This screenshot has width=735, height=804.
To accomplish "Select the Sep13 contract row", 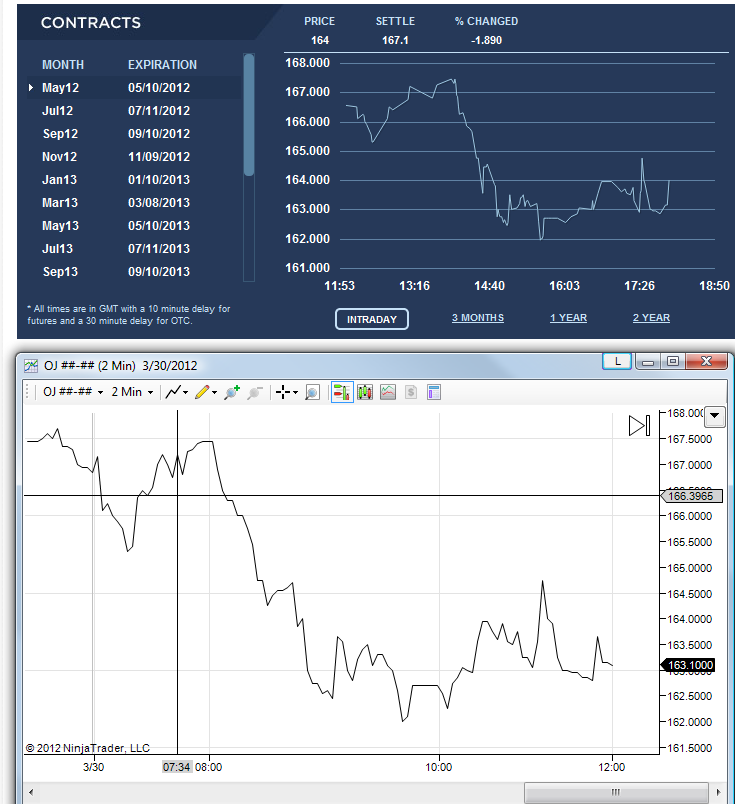I will pyautogui.click(x=134, y=272).
